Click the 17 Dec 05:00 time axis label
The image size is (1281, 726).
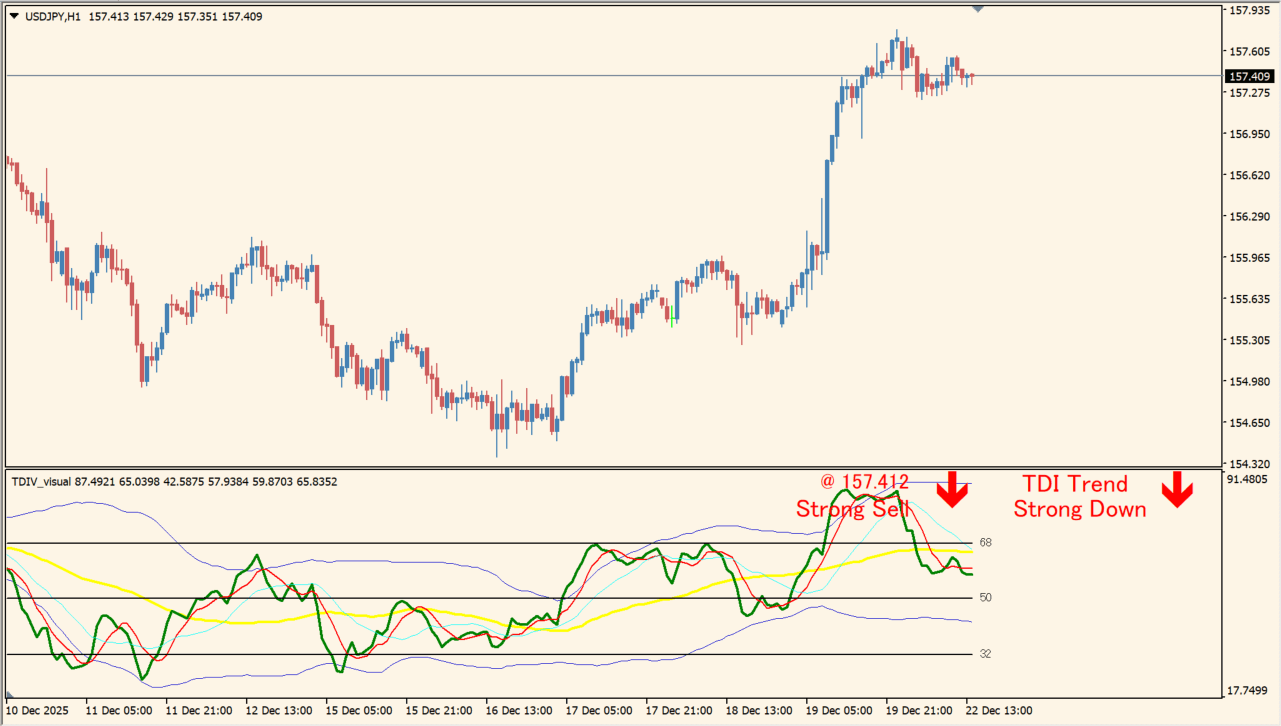click(x=598, y=711)
